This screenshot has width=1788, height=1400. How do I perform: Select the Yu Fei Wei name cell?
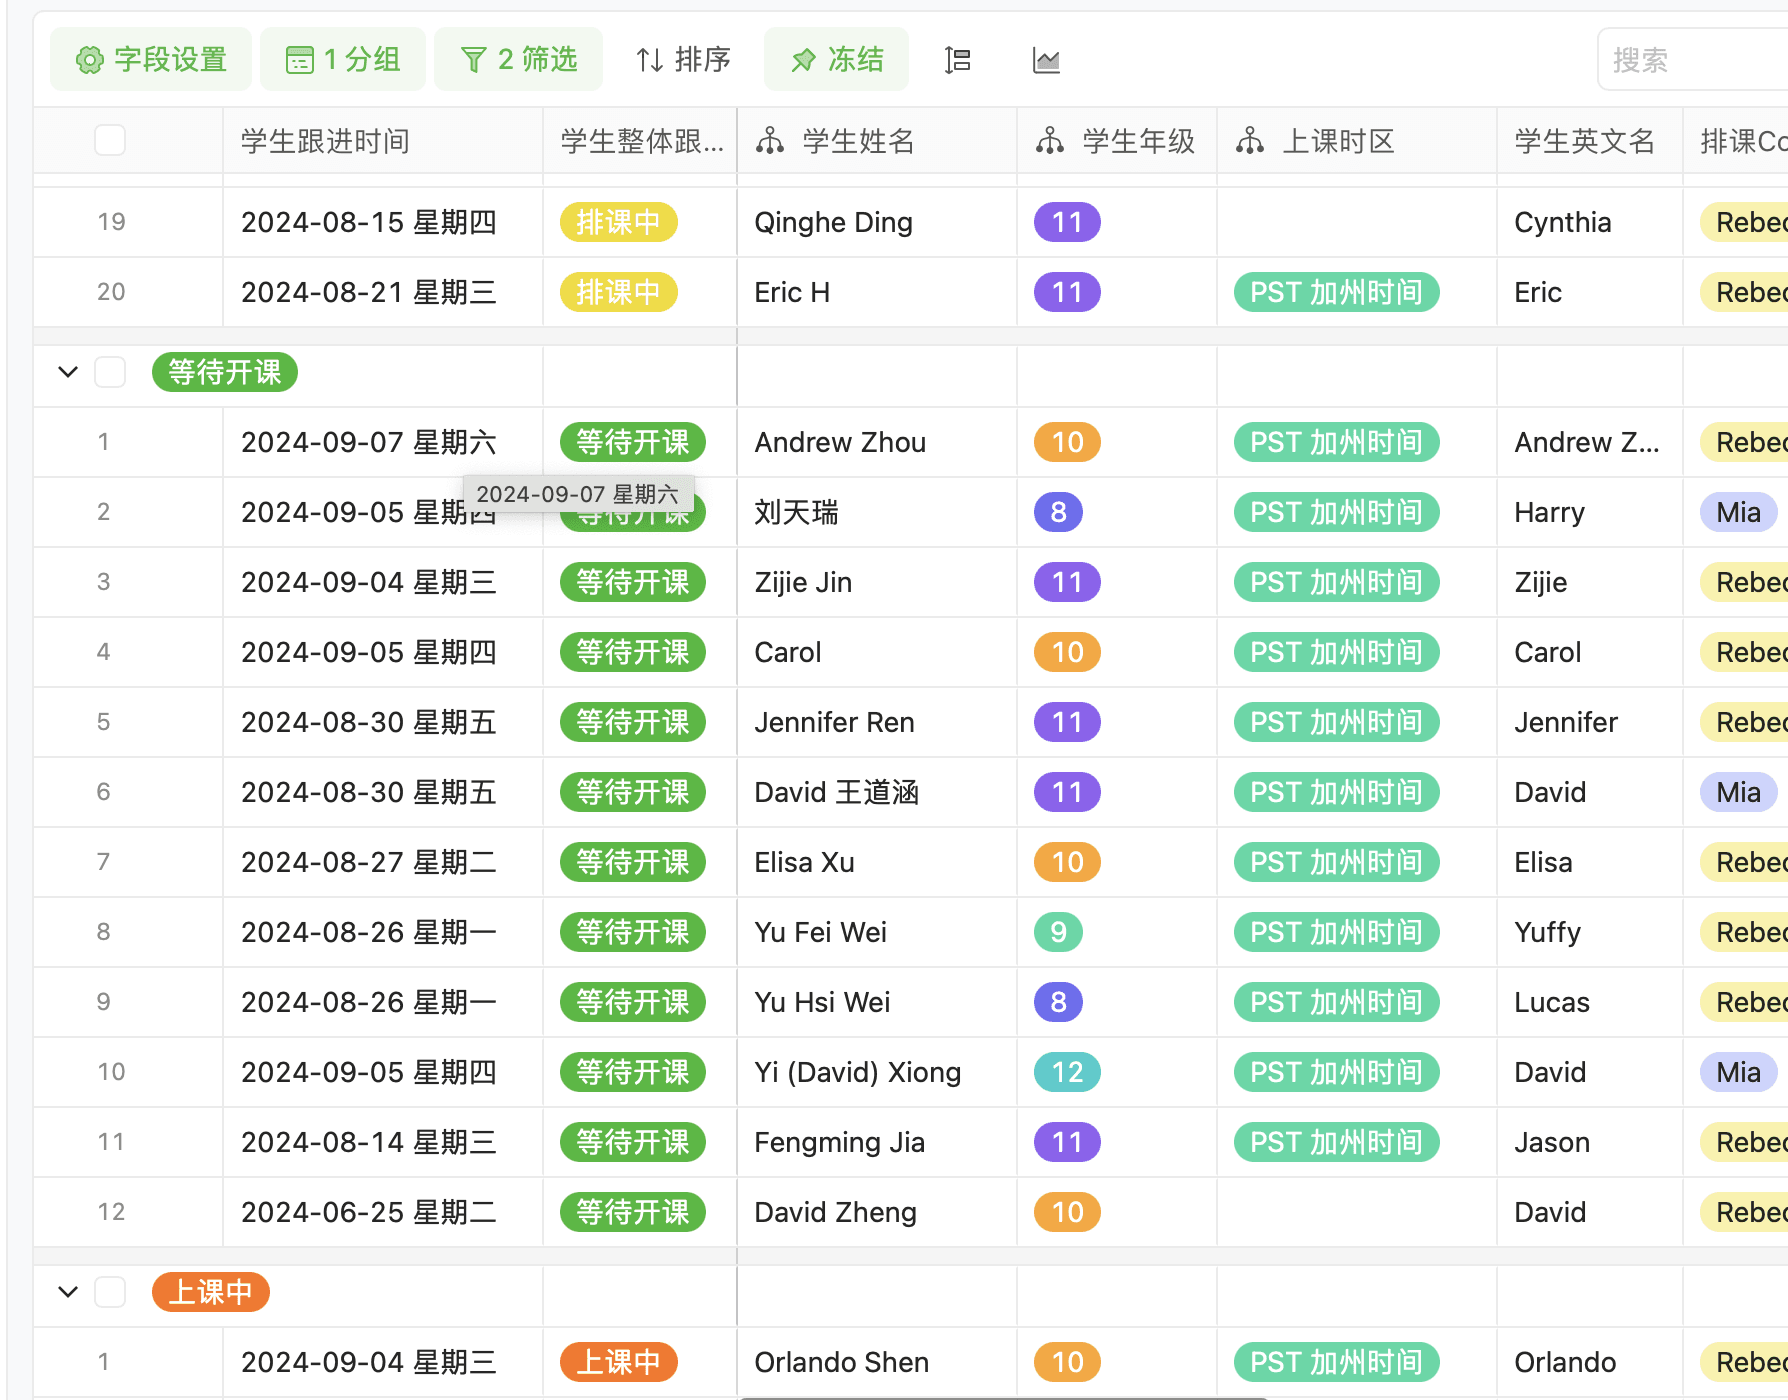(877, 932)
